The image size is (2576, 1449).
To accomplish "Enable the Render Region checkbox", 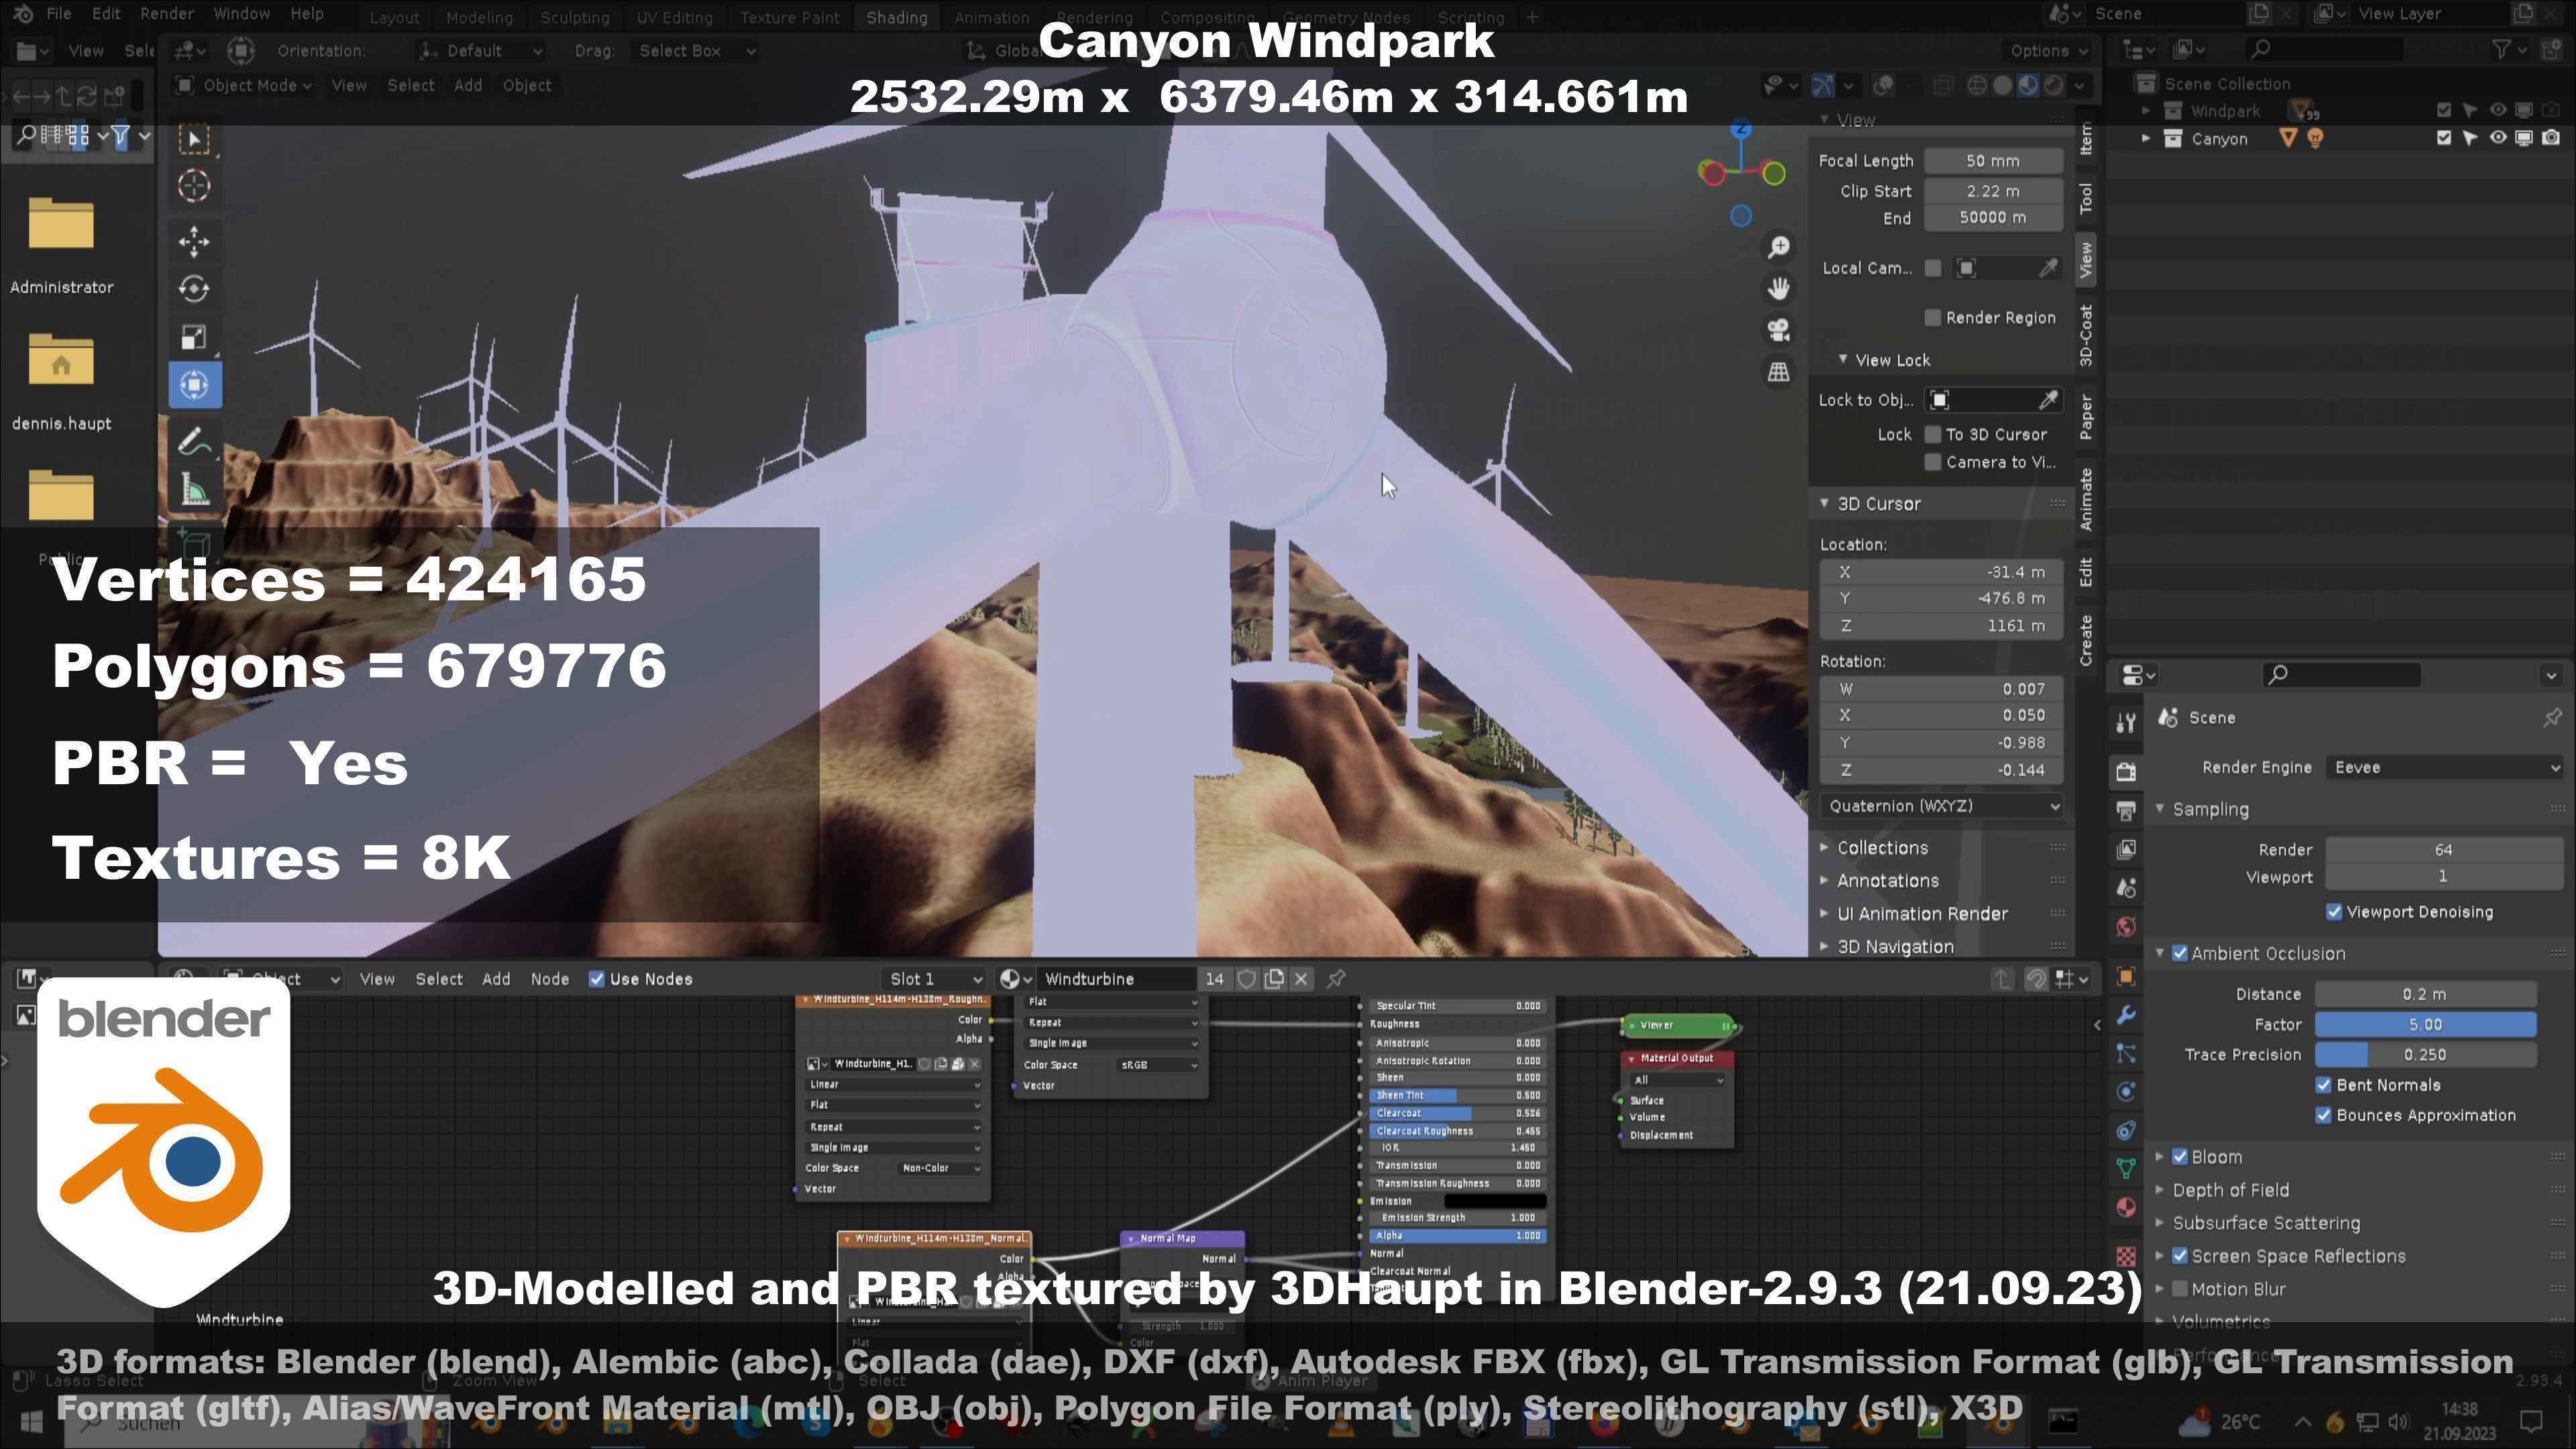I will (x=1932, y=318).
